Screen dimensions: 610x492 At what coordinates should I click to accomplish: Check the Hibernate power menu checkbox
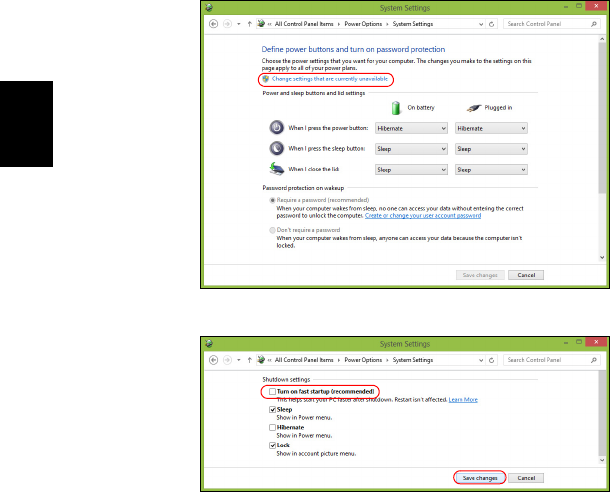(x=273, y=427)
